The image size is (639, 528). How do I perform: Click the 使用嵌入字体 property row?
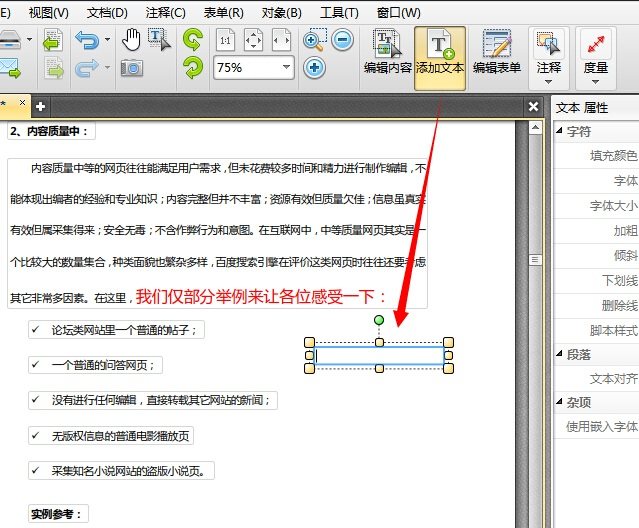[x=596, y=427]
